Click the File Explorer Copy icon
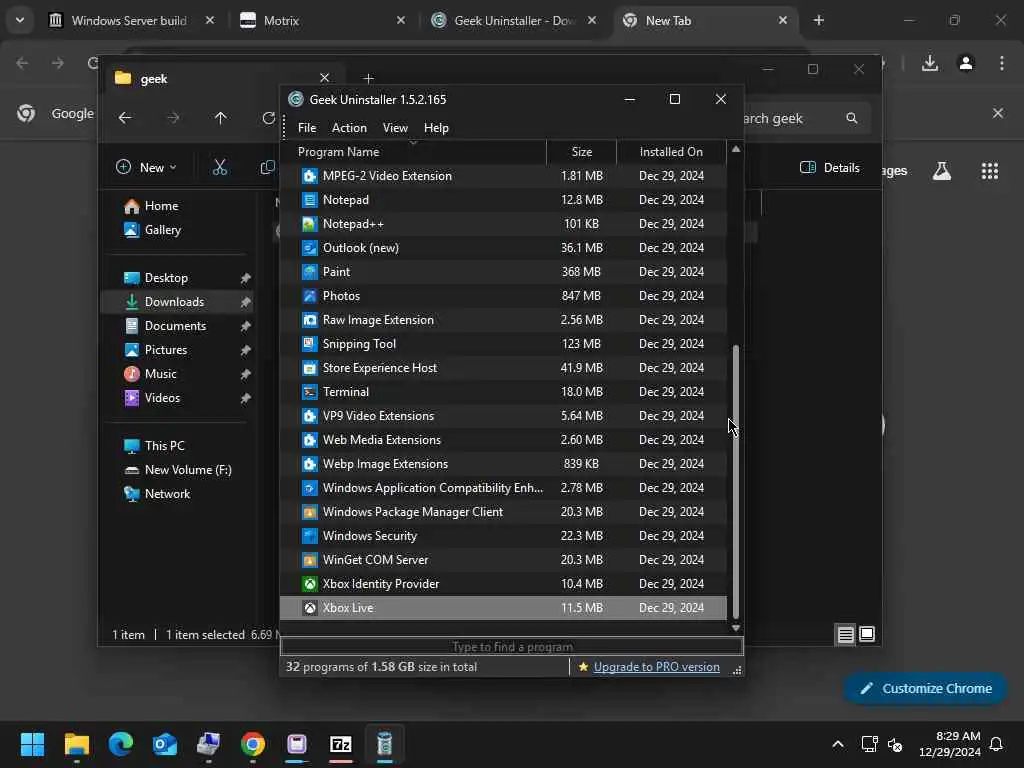Viewport: 1024px width, 768px height. [x=267, y=167]
